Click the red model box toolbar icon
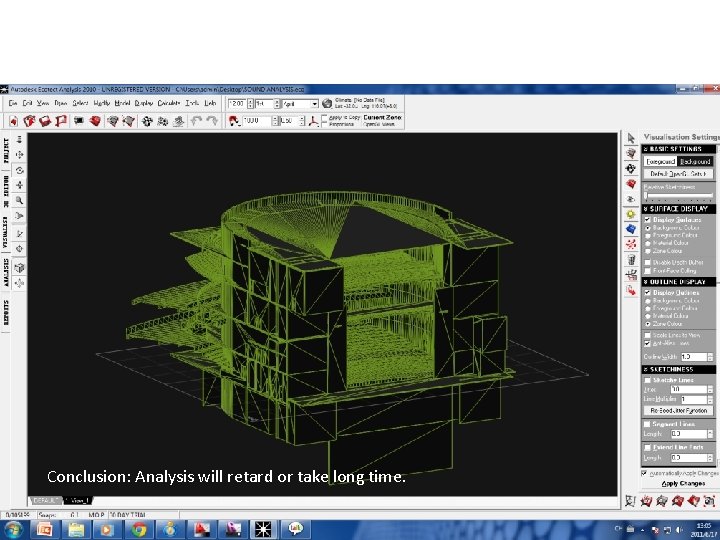This screenshot has height=540, width=720. (95, 121)
